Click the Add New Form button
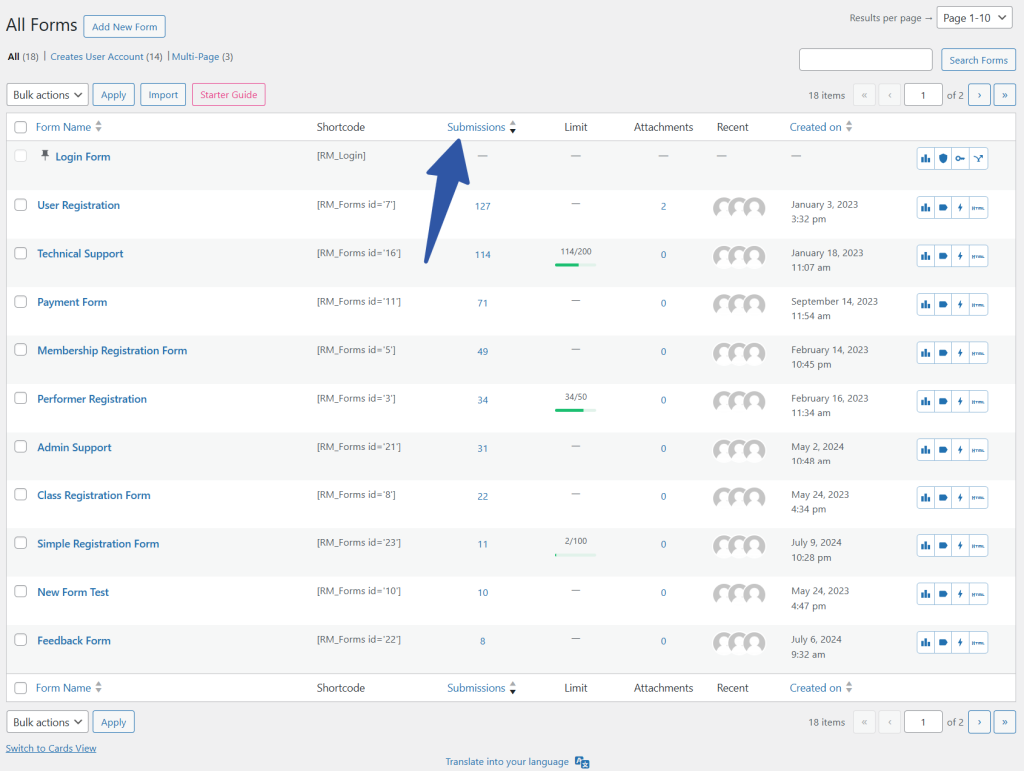 click(124, 27)
